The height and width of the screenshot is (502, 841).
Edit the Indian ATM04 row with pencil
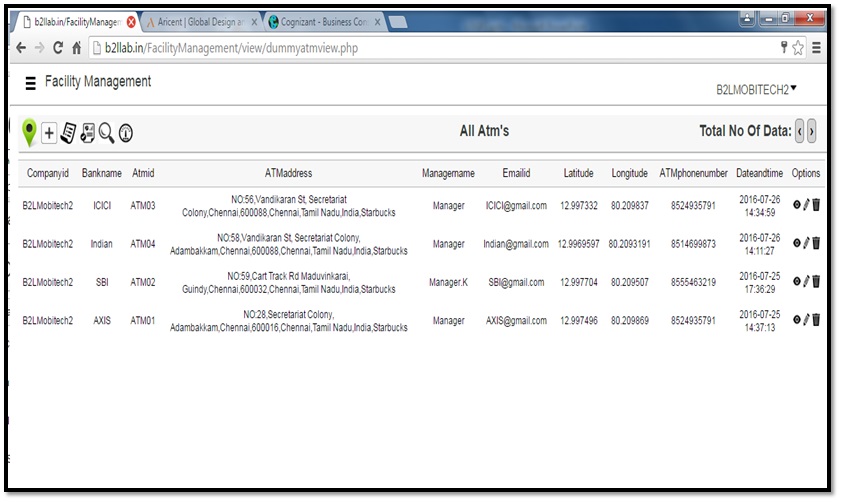806,243
